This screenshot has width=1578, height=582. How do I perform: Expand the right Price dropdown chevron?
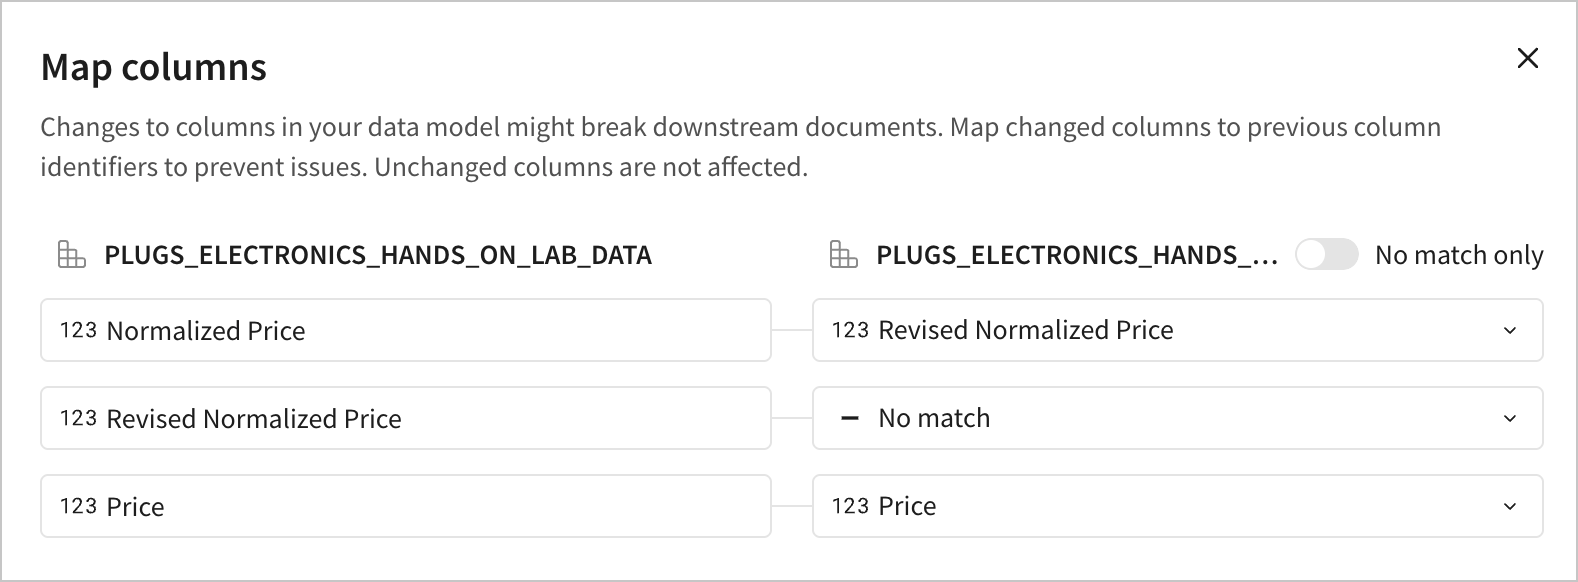[x=1510, y=506]
